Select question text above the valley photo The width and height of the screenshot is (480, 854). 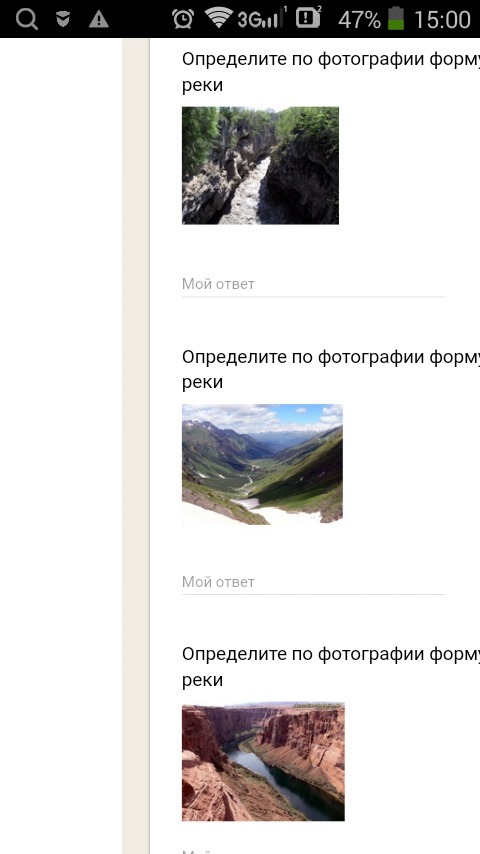click(331, 369)
